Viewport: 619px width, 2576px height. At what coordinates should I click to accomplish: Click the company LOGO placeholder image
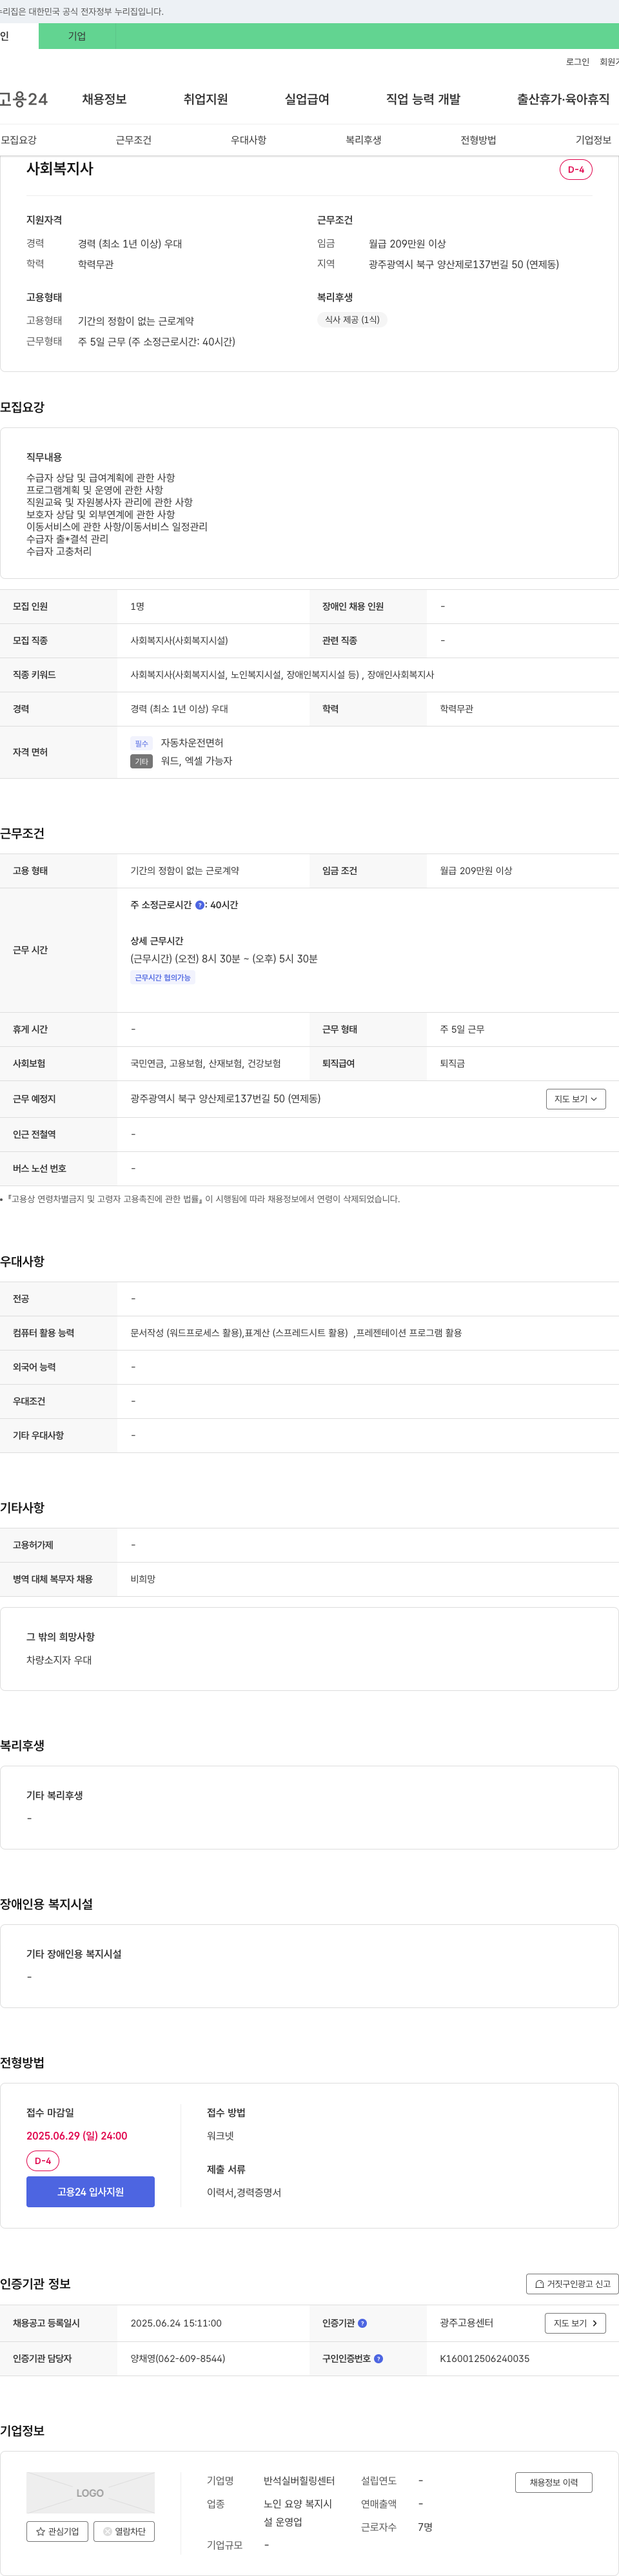90,2492
